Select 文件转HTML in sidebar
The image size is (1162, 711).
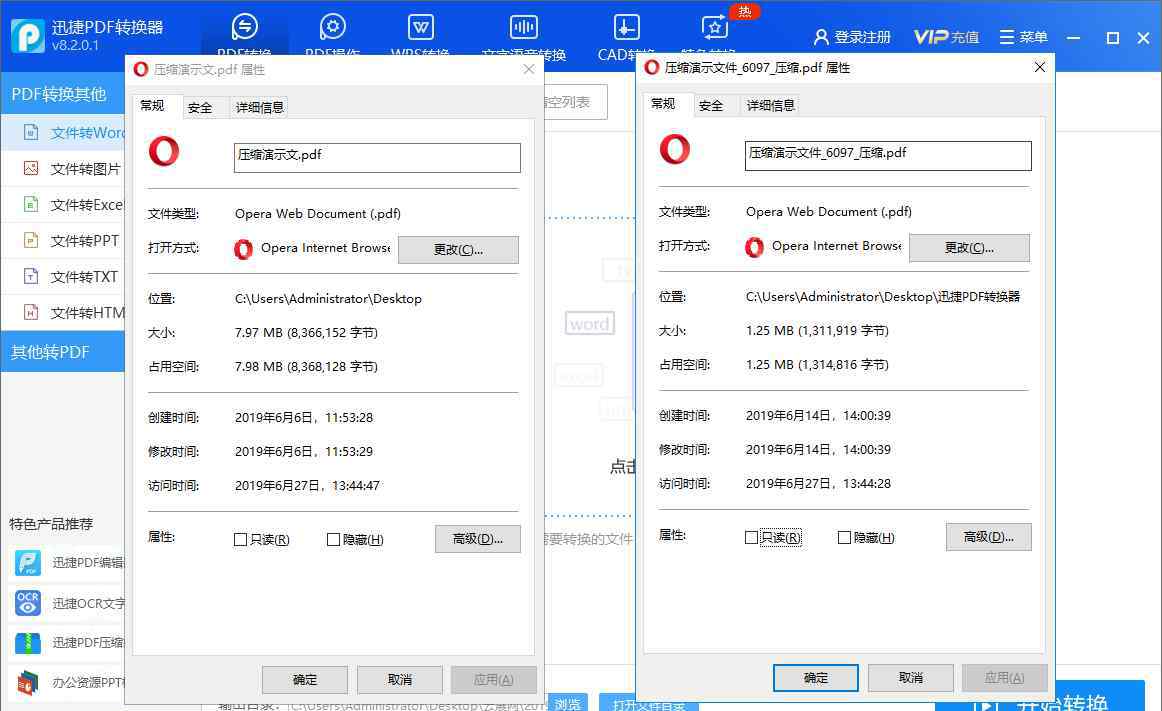[x=63, y=313]
